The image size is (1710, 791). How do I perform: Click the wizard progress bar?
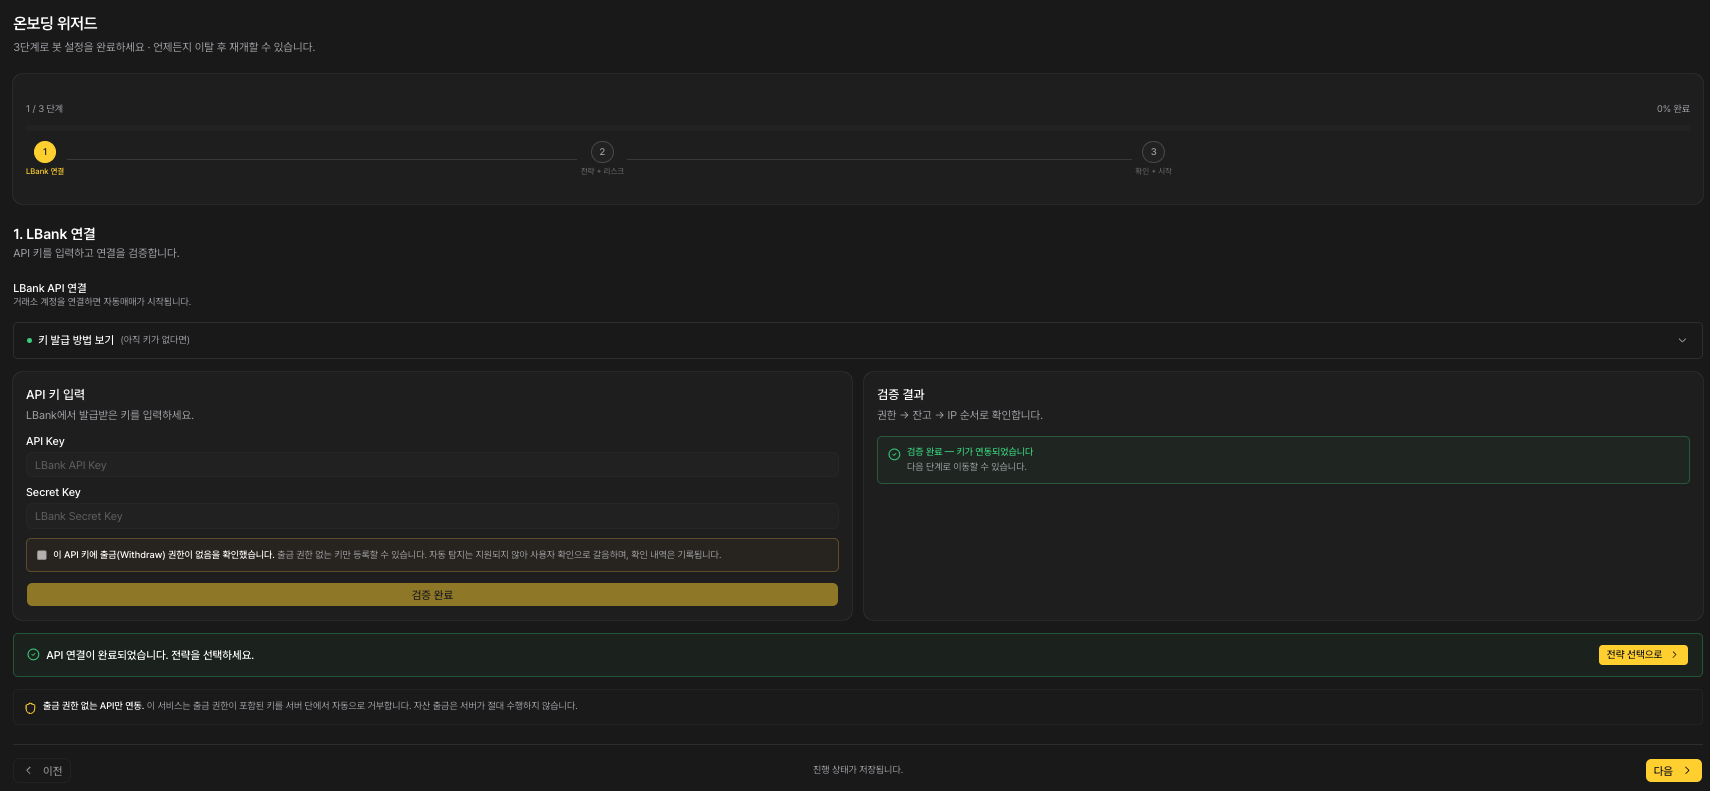[x=858, y=128]
